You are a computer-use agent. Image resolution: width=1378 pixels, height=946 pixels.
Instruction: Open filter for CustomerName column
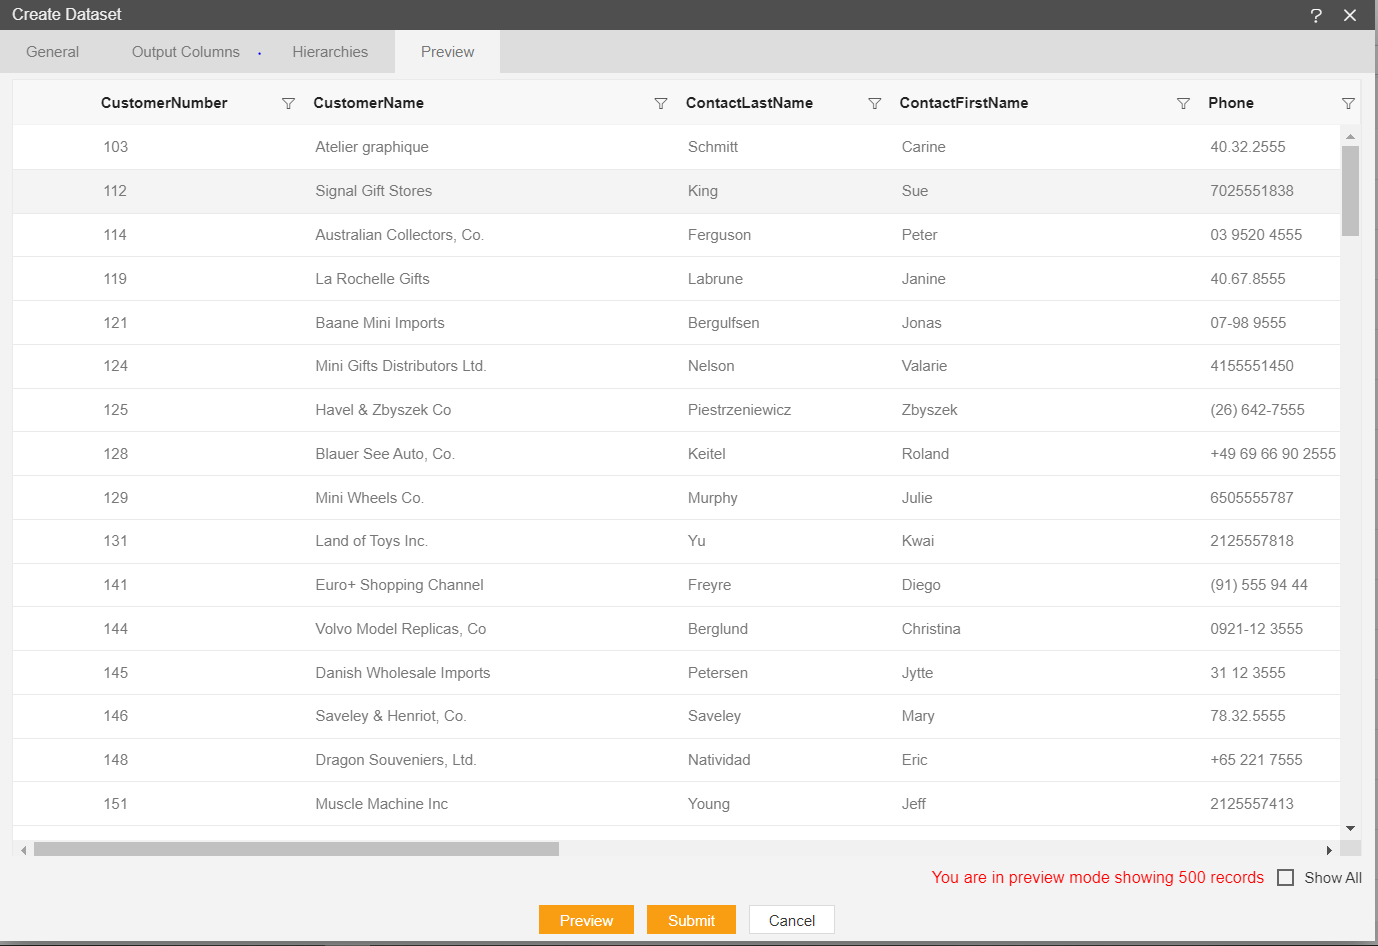660,104
